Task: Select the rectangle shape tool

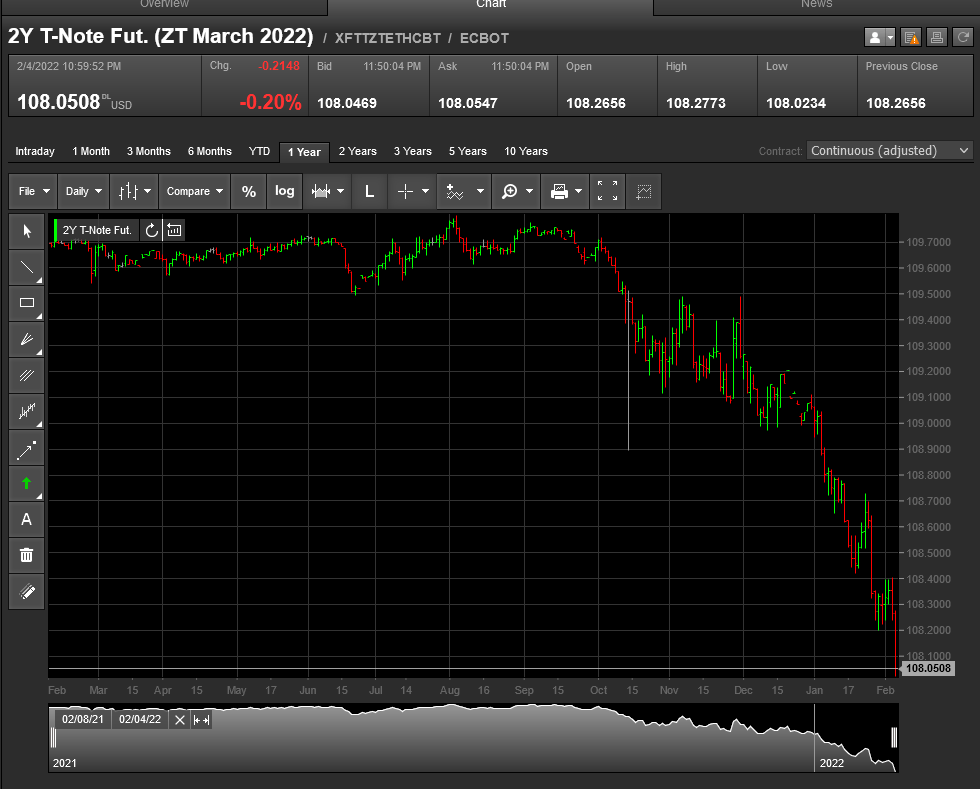Action: [27, 303]
